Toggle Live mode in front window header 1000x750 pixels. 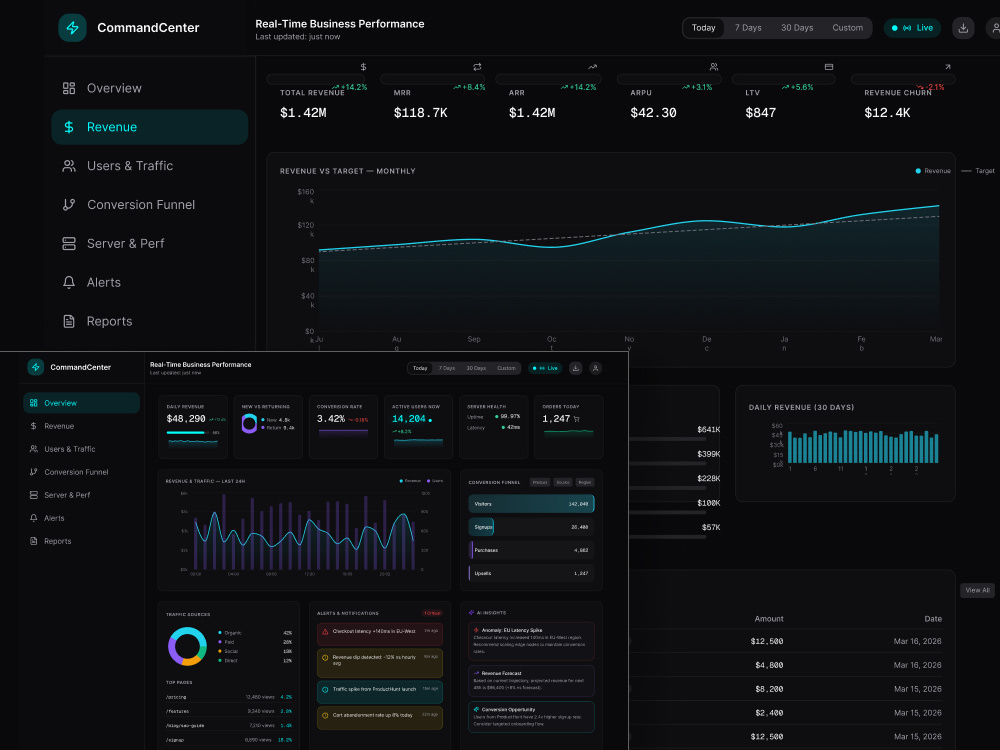(545, 368)
